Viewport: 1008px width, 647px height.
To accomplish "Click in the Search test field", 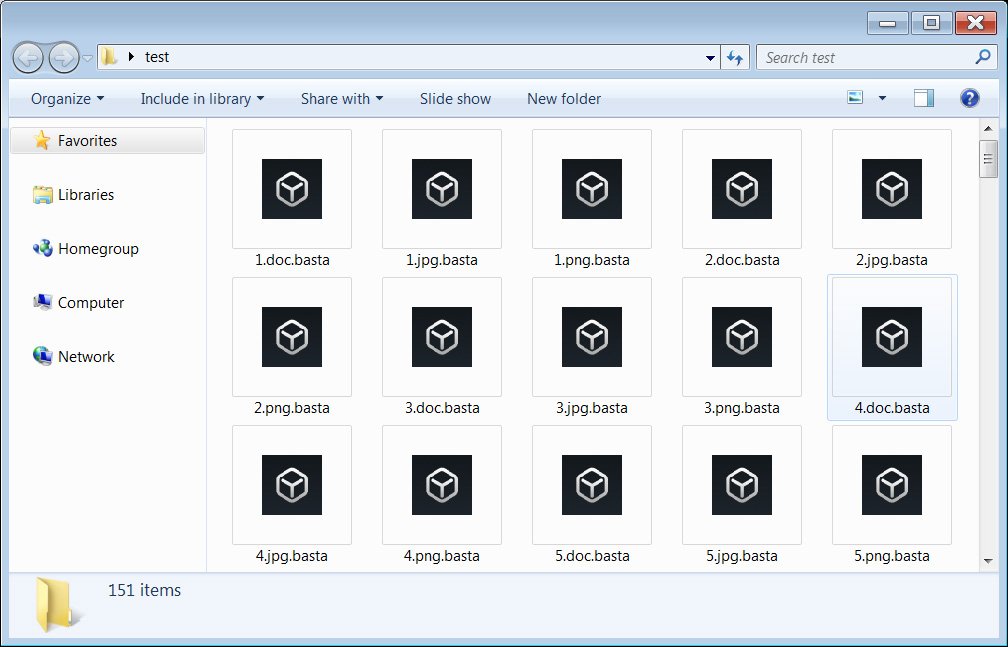I will pyautogui.click(x=867, y=58).
